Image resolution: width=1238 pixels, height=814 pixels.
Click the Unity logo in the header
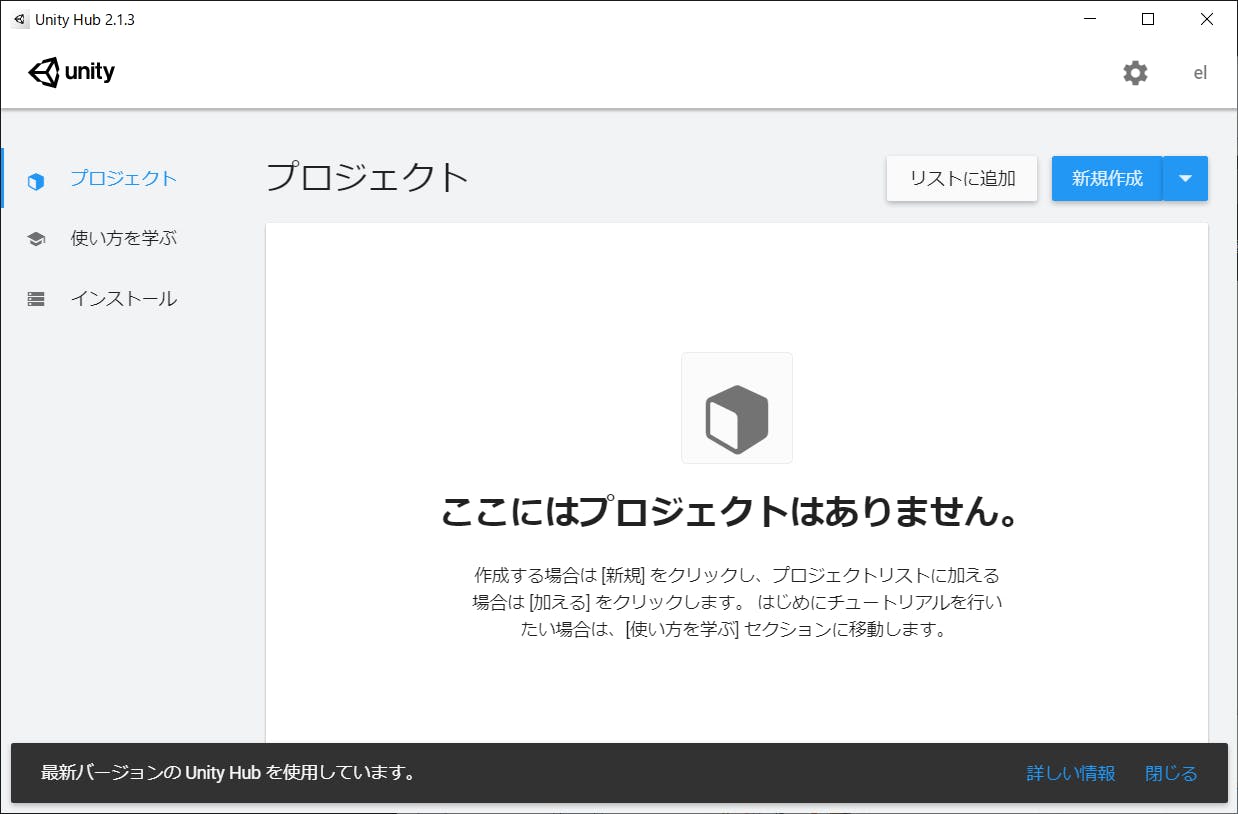(x=72, y=72)
